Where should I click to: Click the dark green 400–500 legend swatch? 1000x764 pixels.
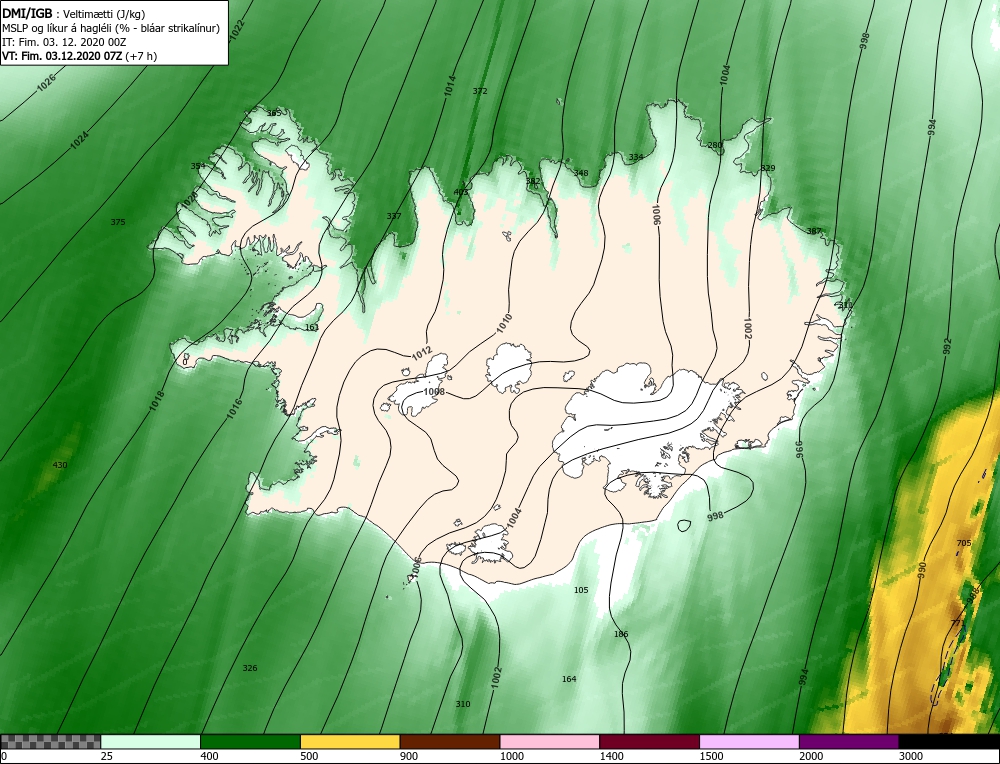tap(250, 742)
